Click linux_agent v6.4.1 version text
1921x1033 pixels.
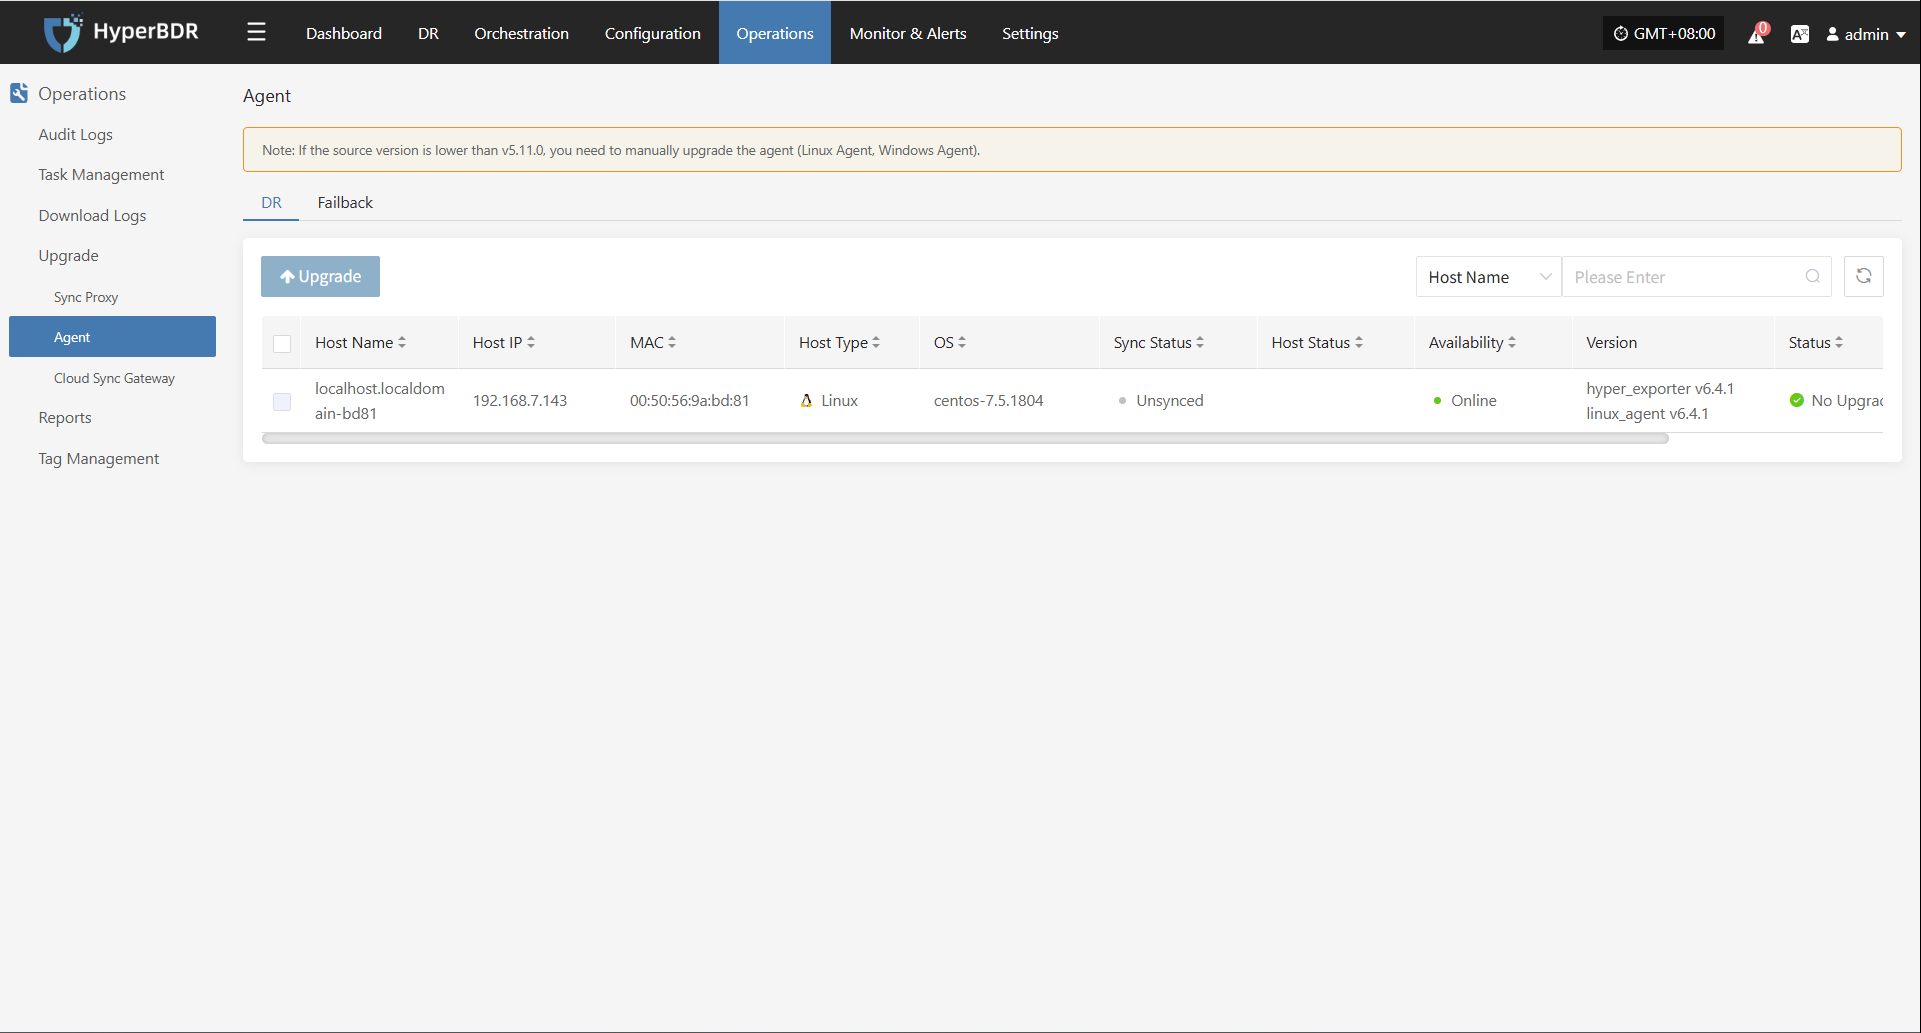point(1647,413)
